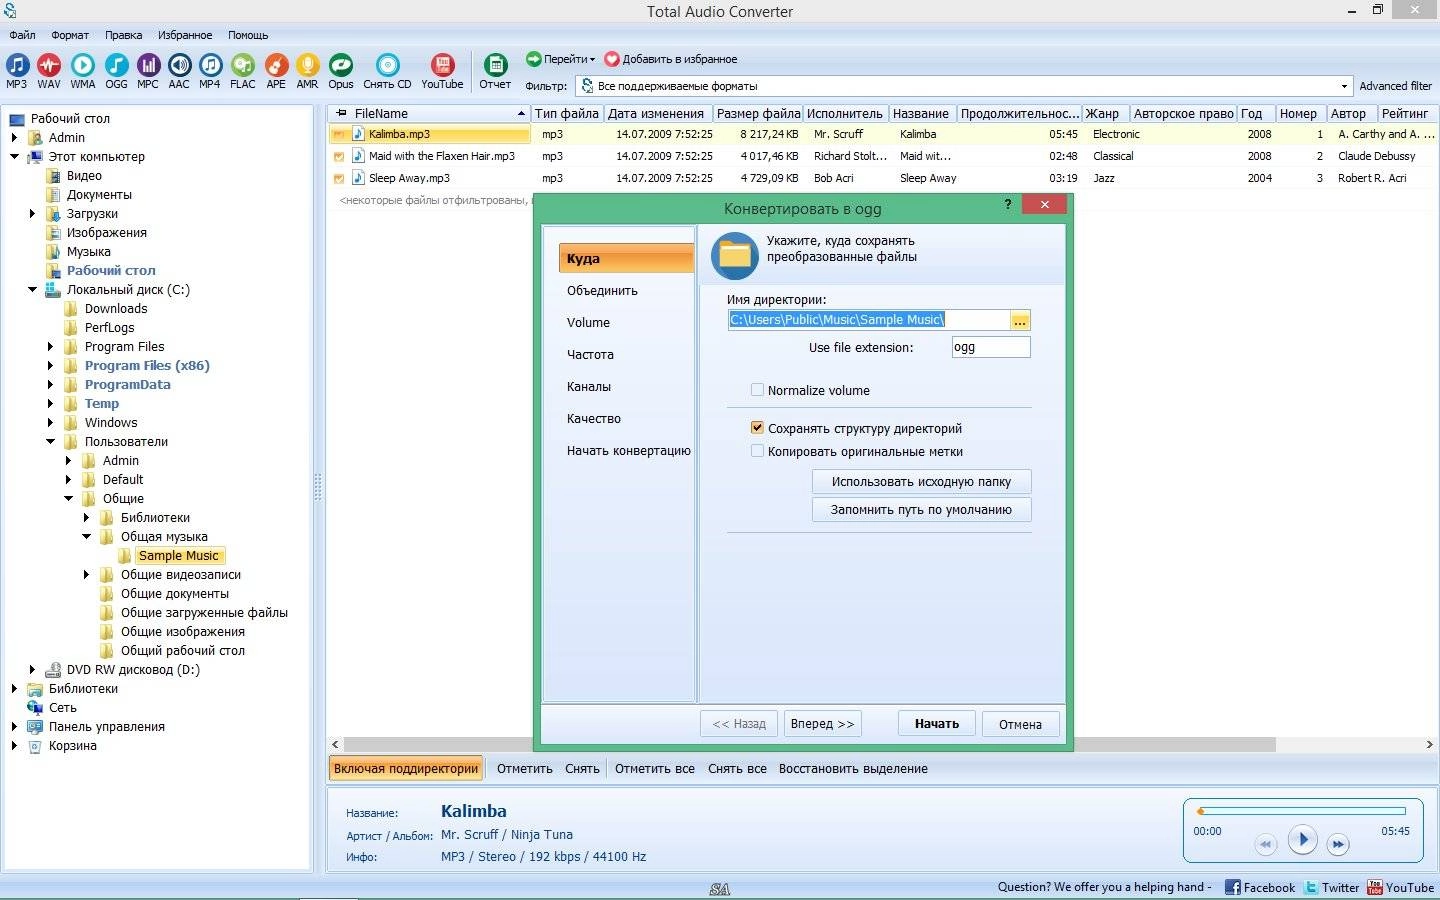Select AMR output format icon

(x=307, y=71)
